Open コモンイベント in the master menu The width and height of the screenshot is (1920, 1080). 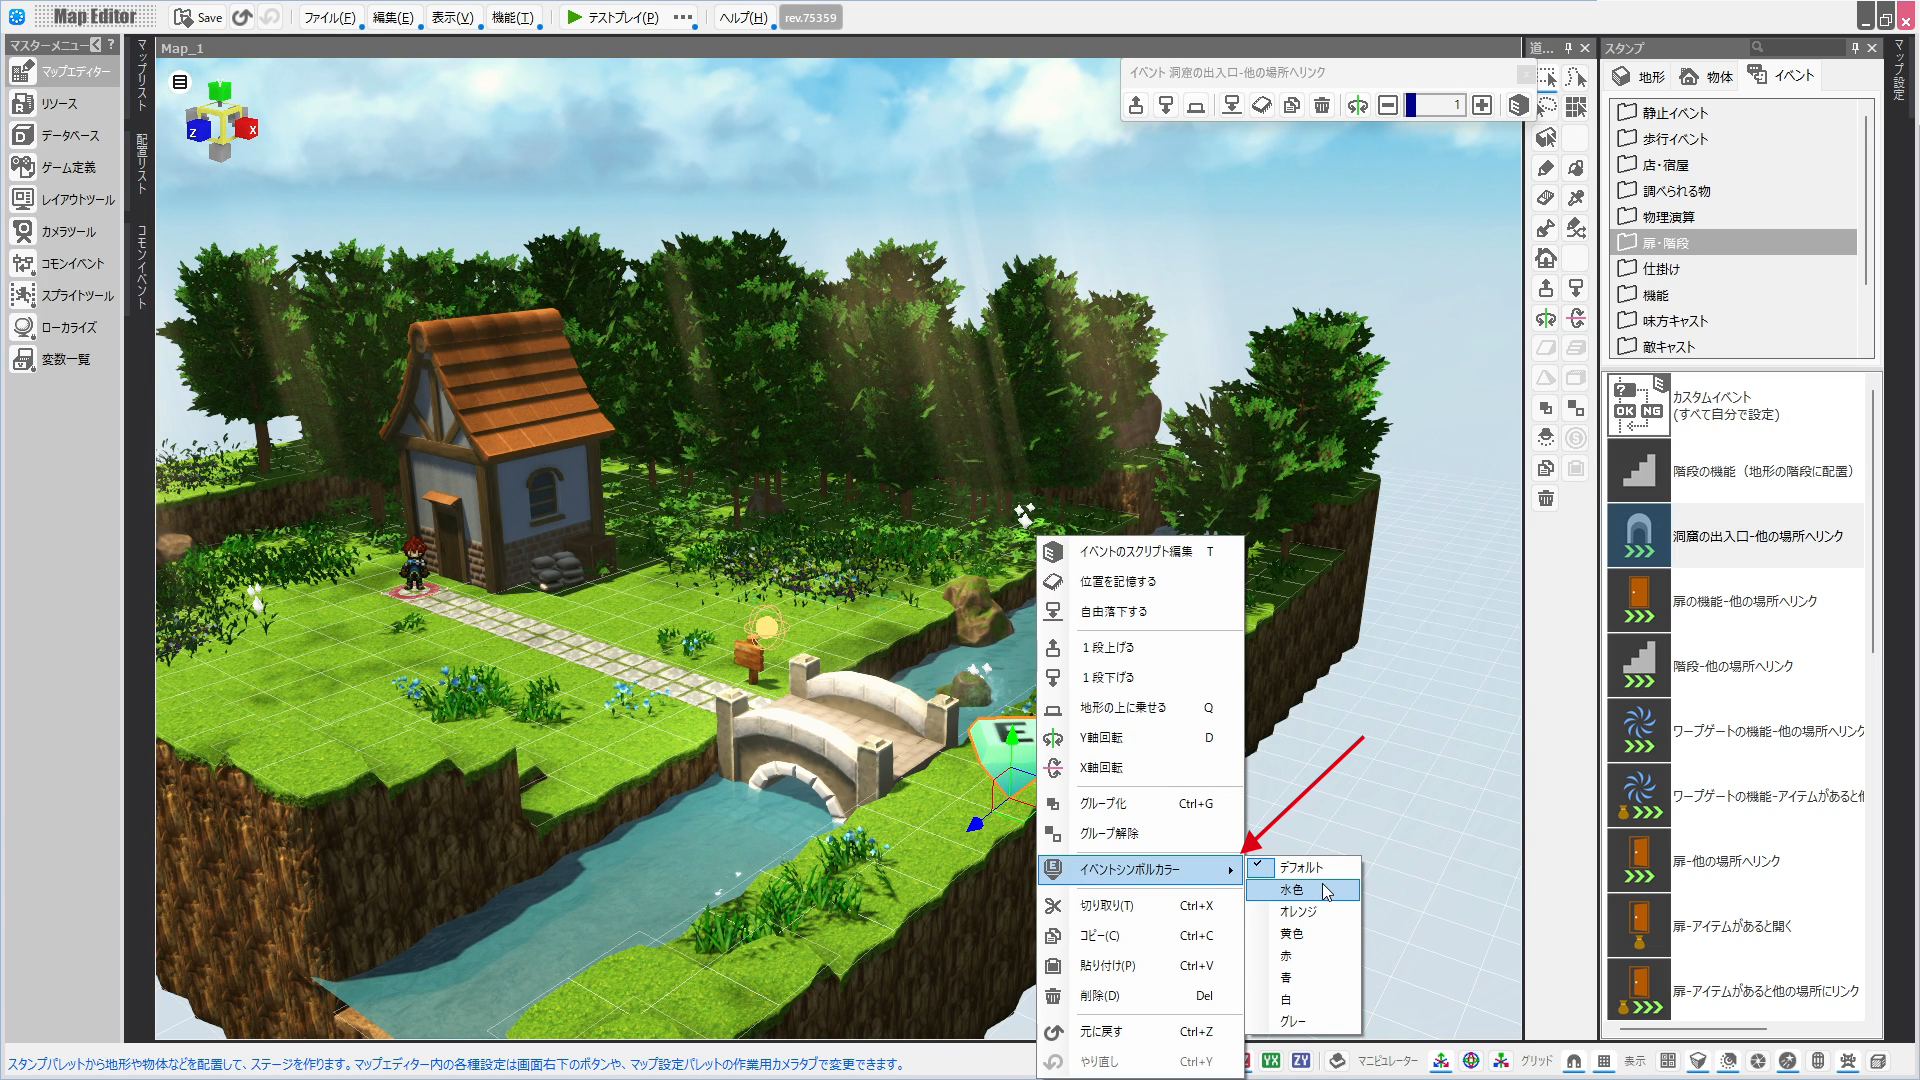tap(63, 264)
